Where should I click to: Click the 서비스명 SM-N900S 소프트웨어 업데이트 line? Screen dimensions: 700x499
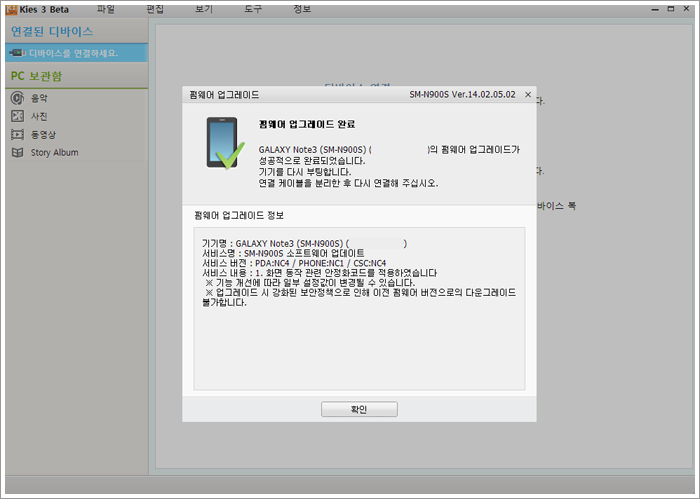pos(283,253)
